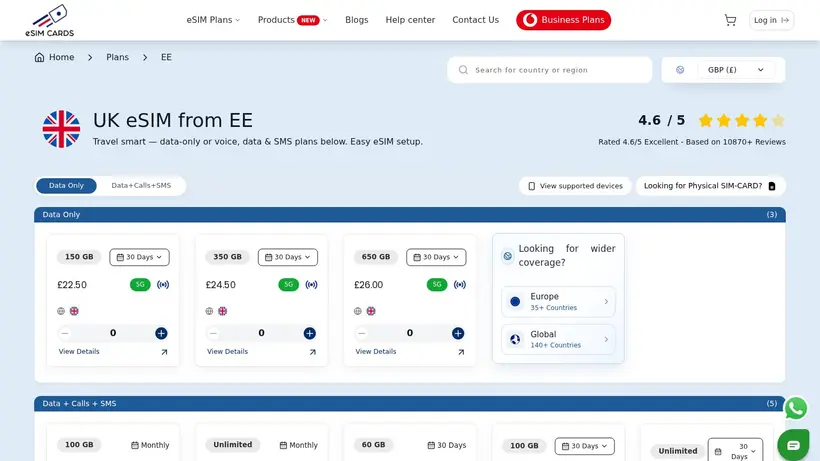Image resolution: width=820 pixels, height=461 pixels.
Task: Open WhatsApp chat
Action: pos(795,408)
